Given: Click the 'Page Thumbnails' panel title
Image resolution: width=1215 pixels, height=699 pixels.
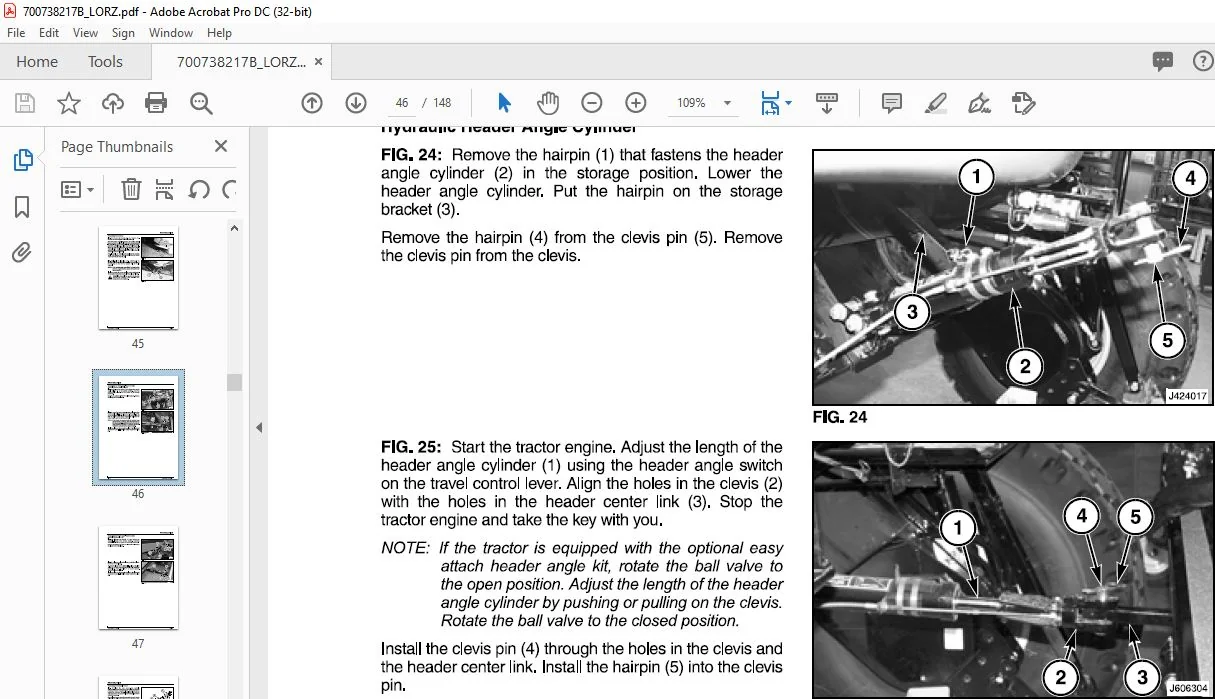Looking at the screenshot, I should 117,146.
